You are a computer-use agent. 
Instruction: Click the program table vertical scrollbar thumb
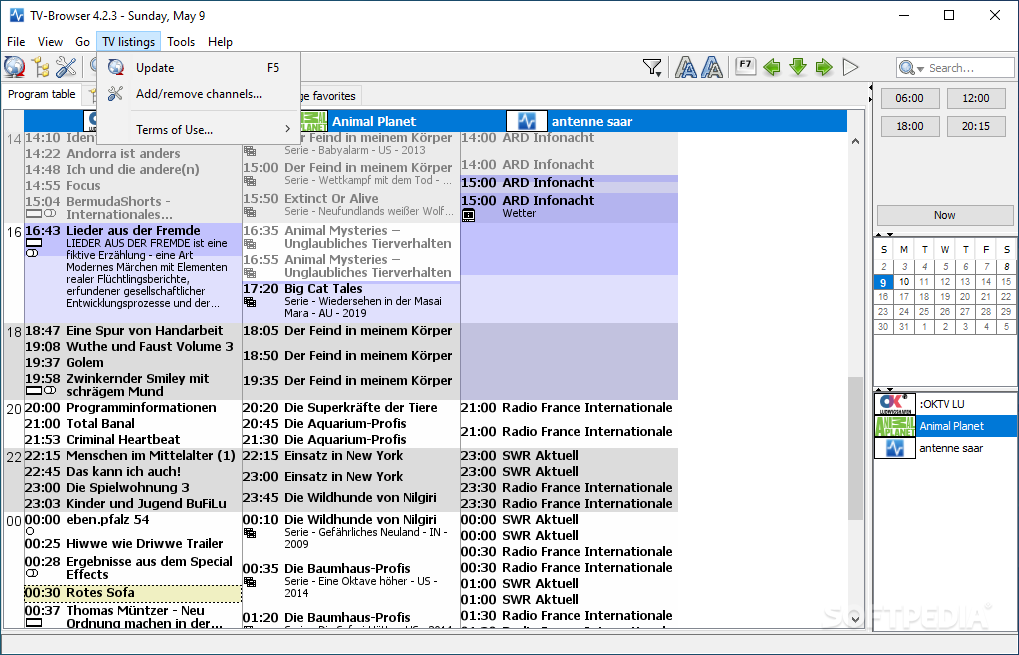(x=856, y=448)
